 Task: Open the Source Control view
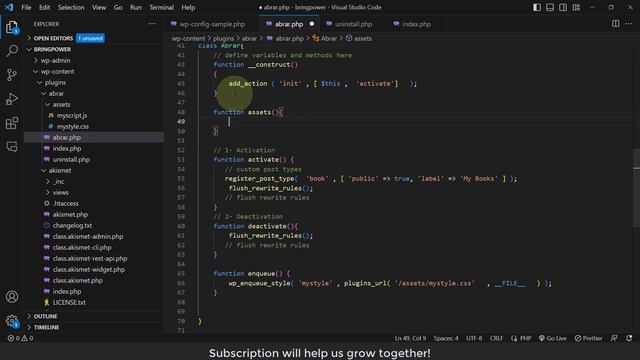tap(12, 75)
